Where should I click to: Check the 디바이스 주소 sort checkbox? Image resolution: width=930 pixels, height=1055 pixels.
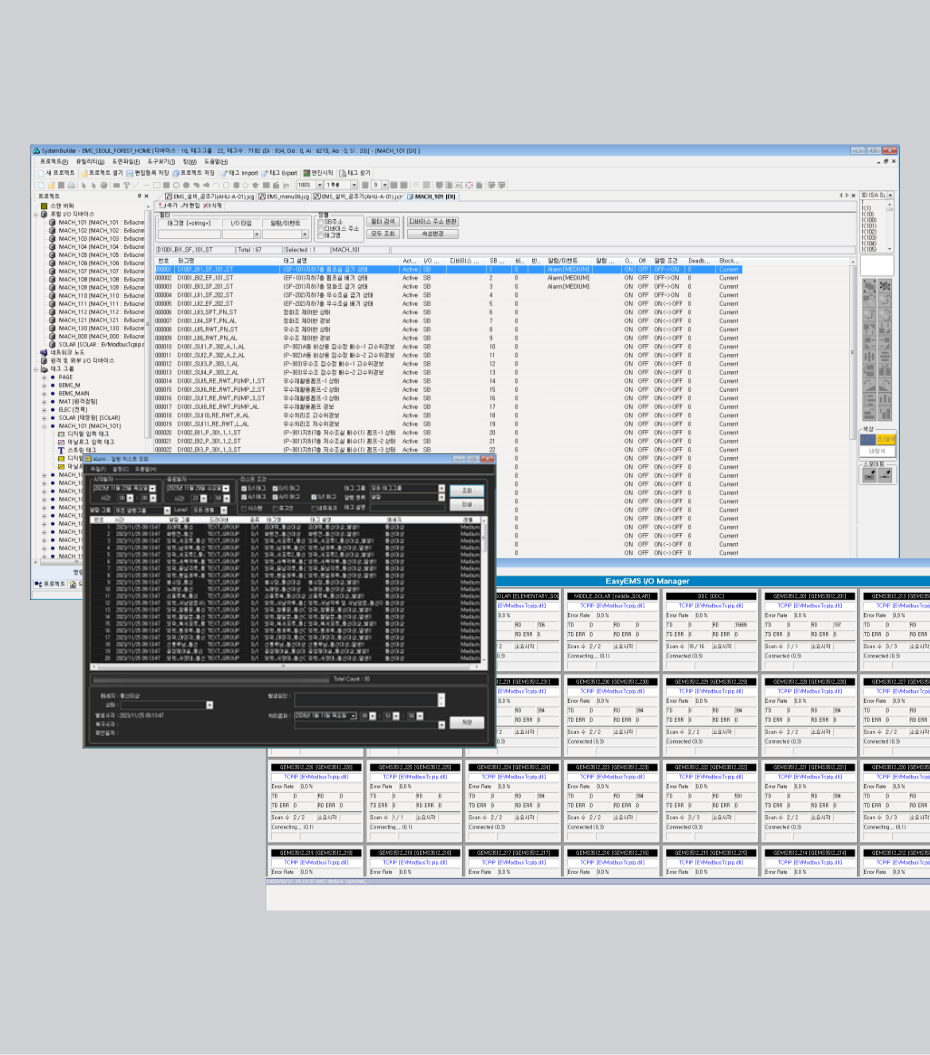322,229
